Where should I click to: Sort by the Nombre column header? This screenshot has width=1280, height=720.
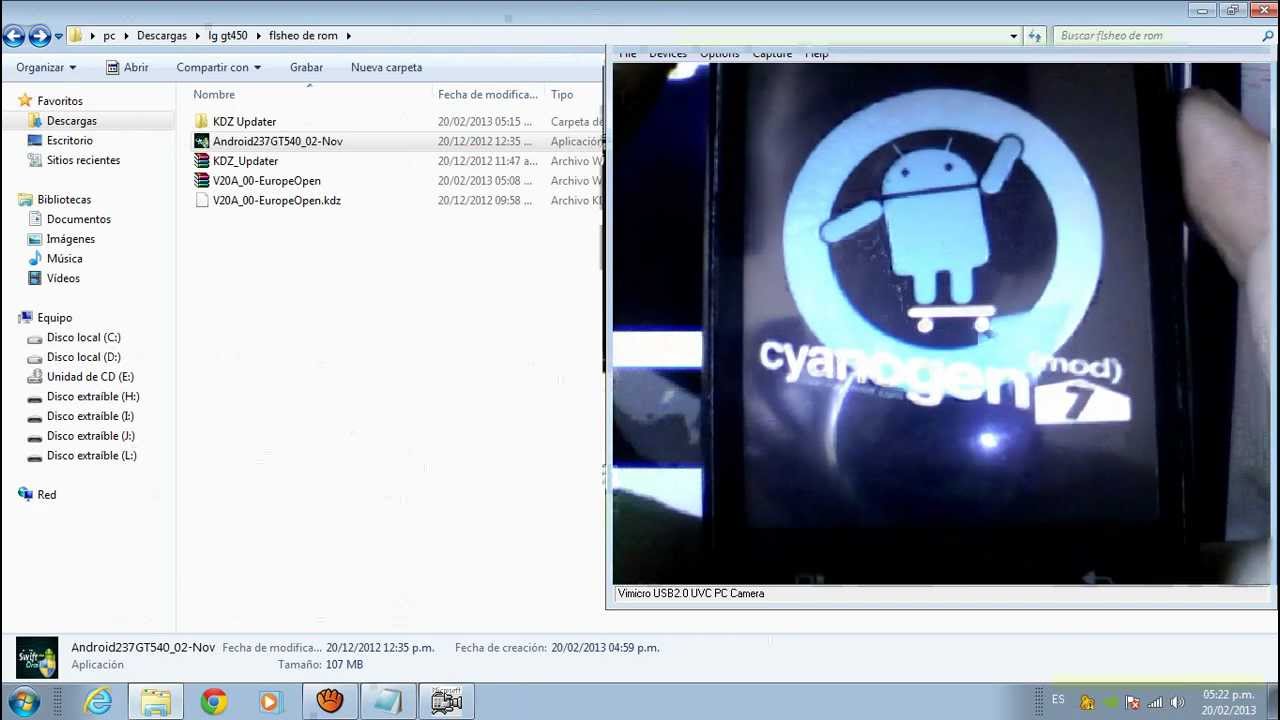[x=214, y=94]
